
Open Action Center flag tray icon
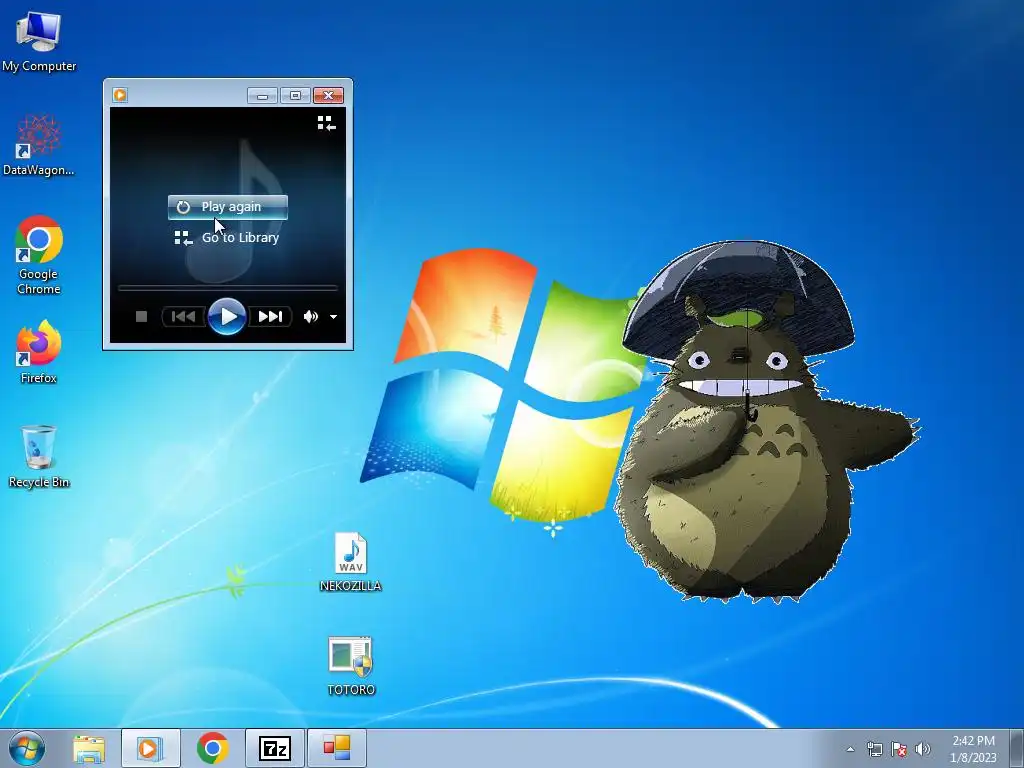tap(899, 749)
